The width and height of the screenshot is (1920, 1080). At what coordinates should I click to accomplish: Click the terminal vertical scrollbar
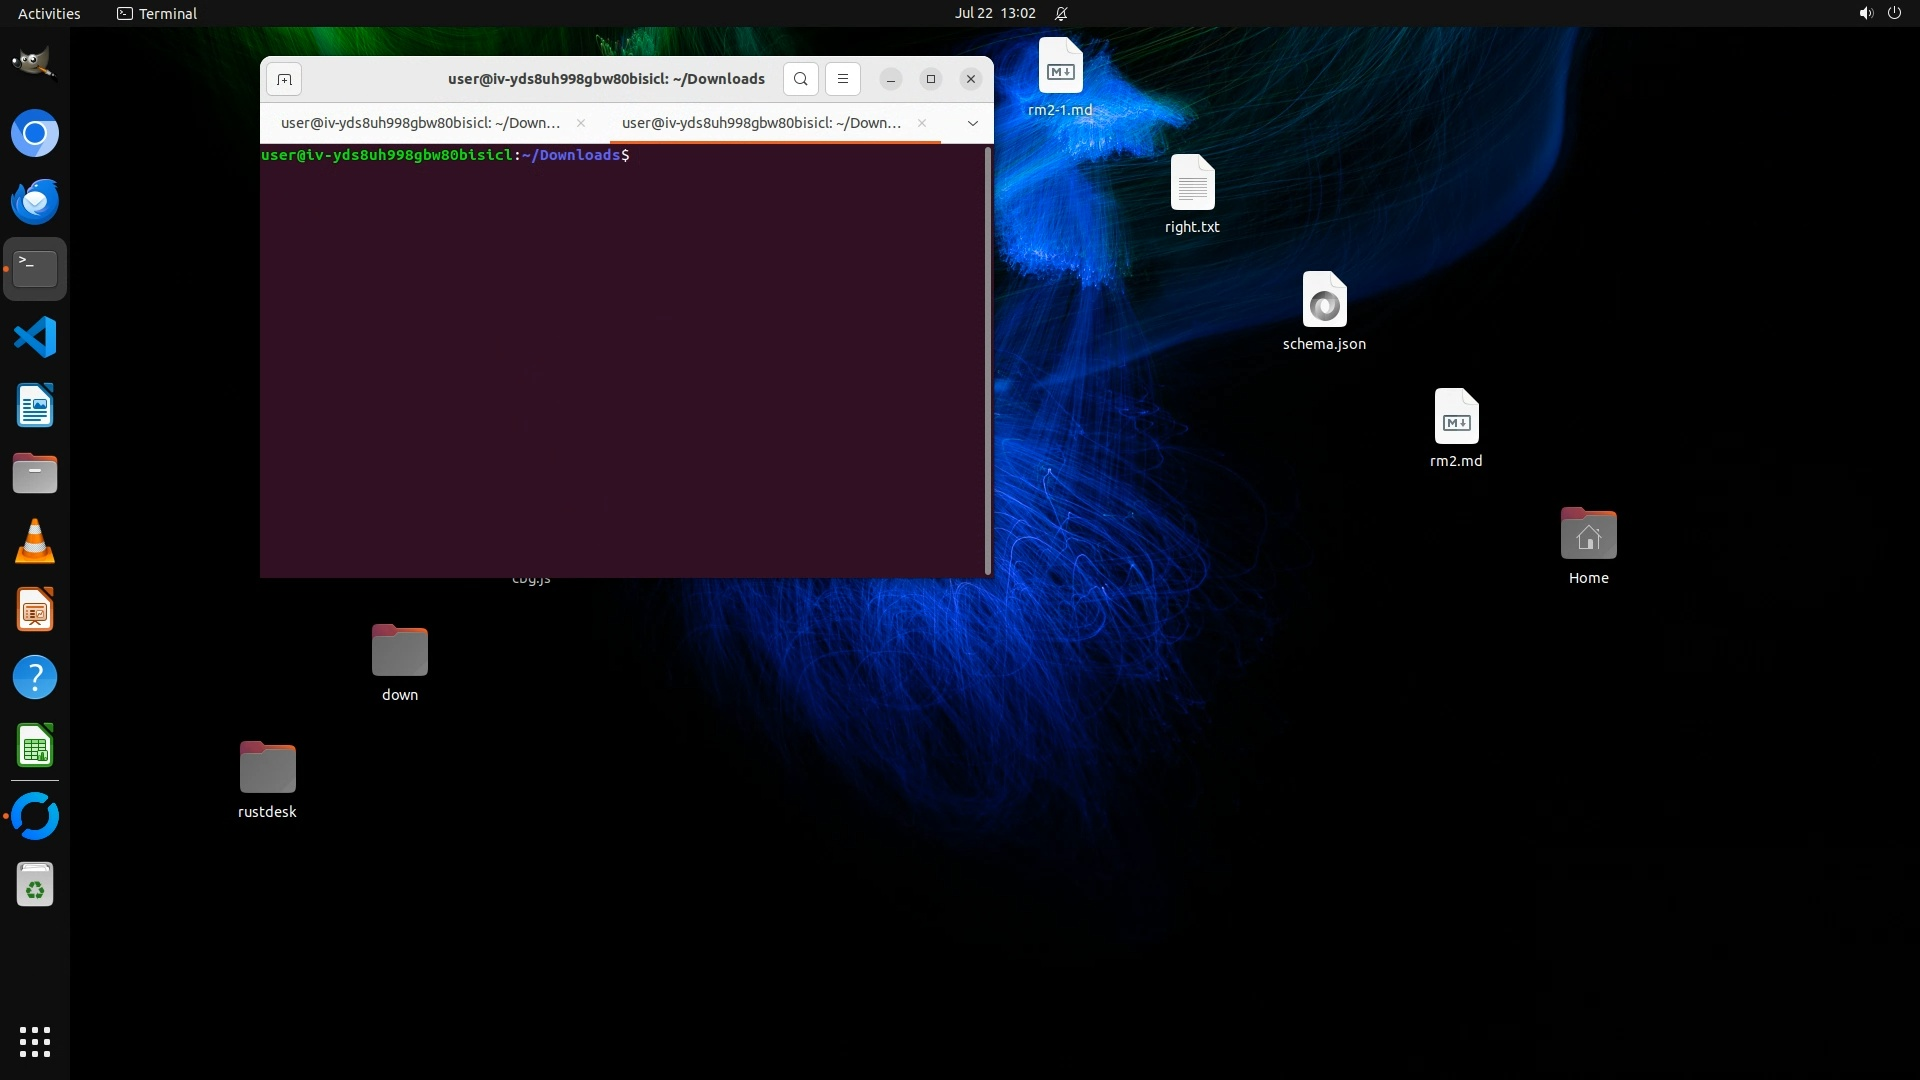coord(988,360)
